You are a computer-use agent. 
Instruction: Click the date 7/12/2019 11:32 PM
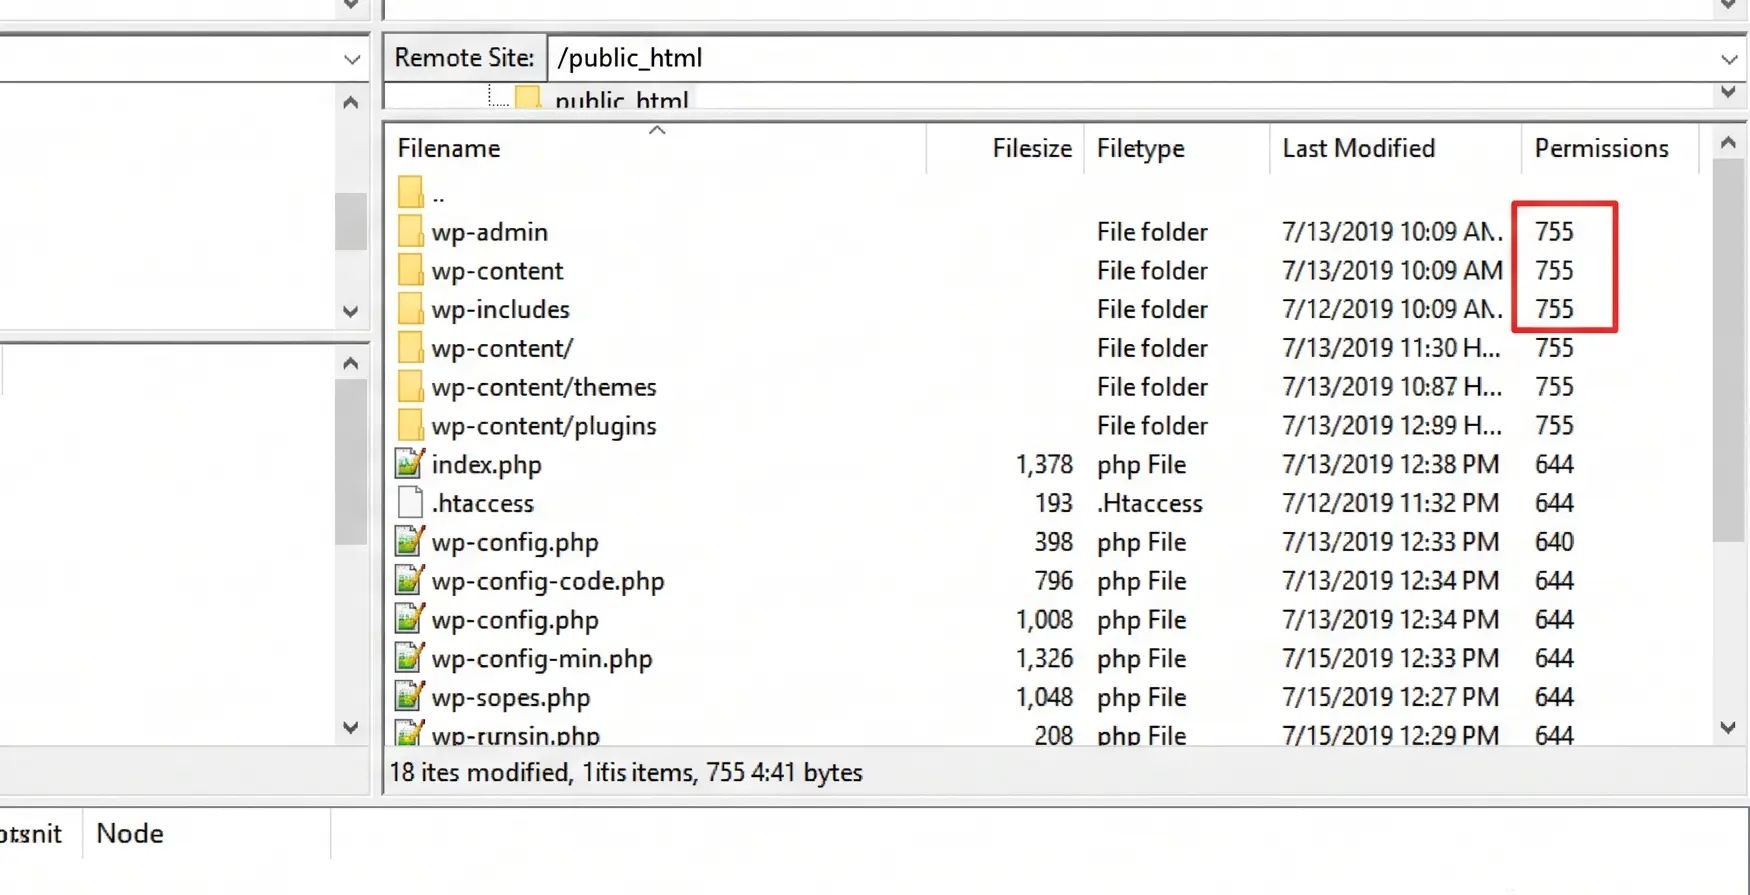click(1391, 503)
